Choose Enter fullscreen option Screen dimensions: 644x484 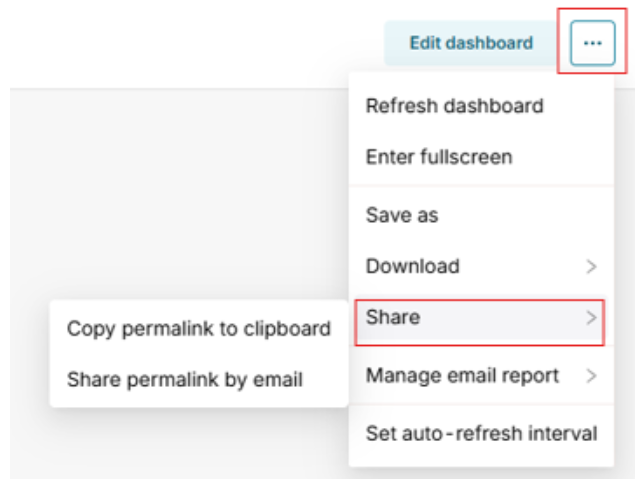tap(439, 157)
